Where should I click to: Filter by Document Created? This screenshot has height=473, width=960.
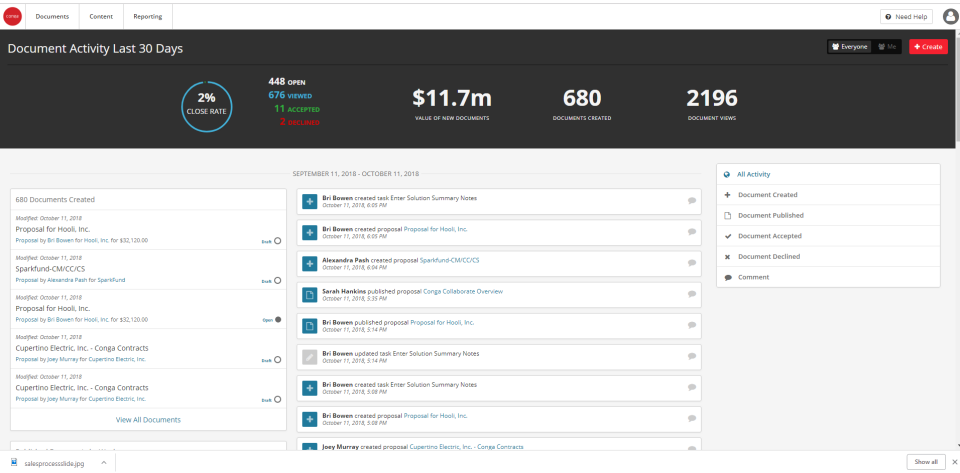point(828,195)
